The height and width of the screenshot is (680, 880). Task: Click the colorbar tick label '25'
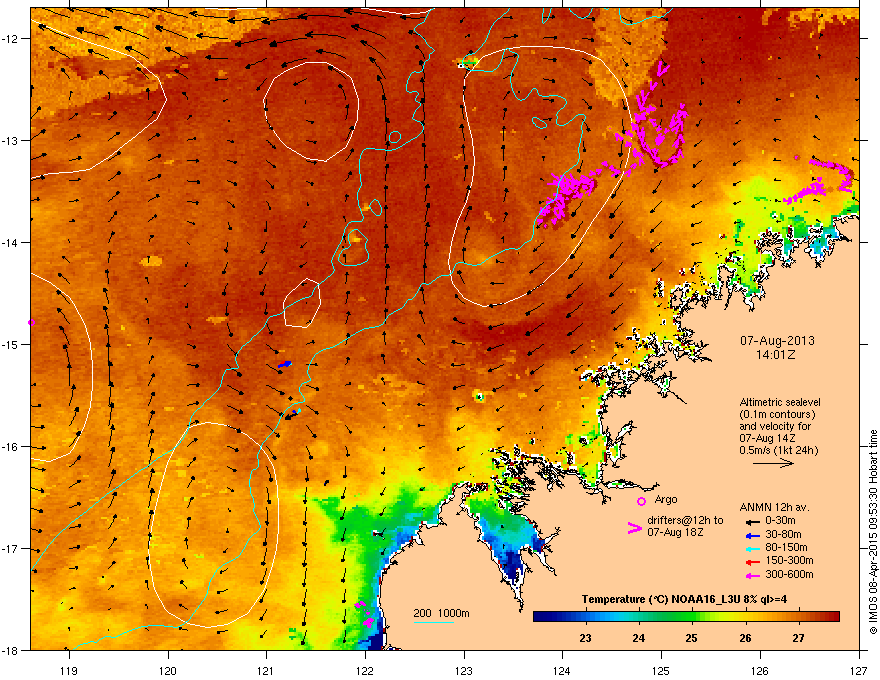(691, 638)
